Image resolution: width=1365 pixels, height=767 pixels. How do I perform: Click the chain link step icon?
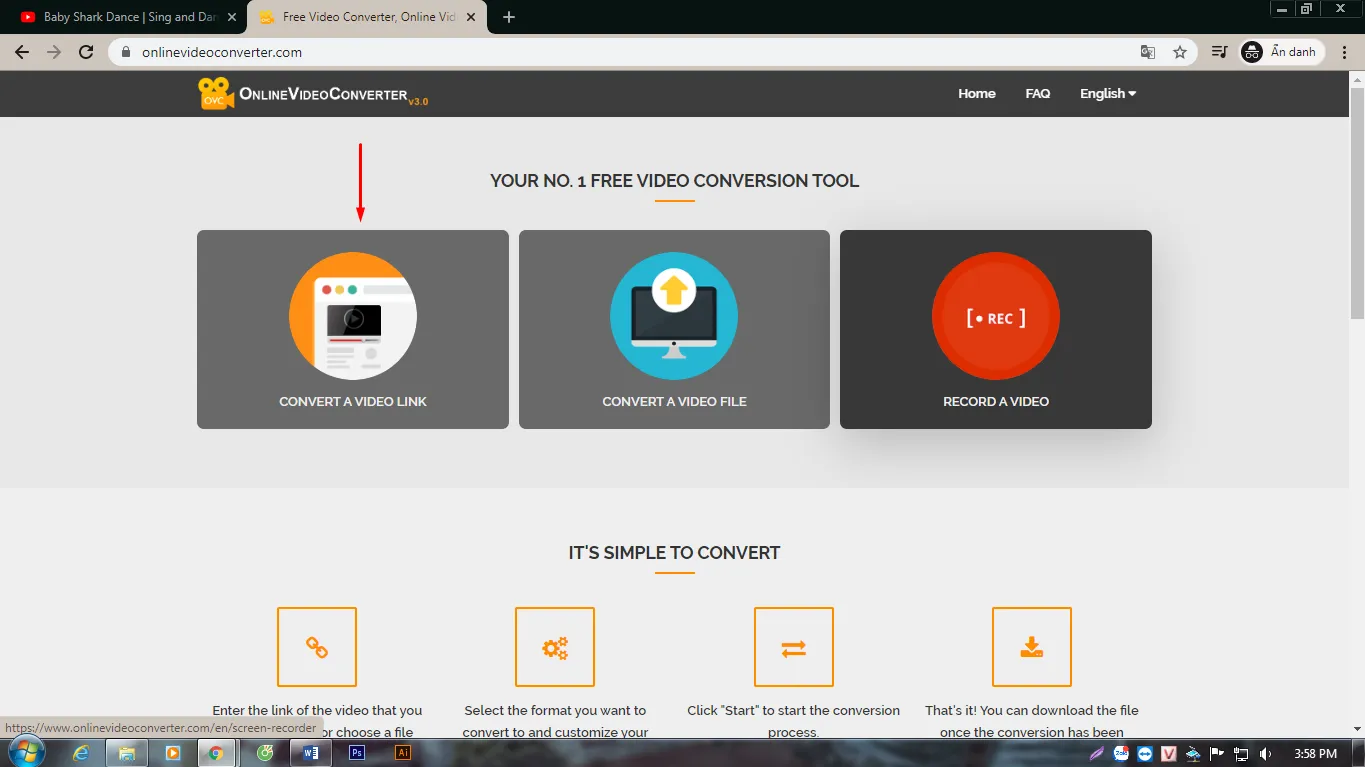pyautogui.click(x=317, y=647)
